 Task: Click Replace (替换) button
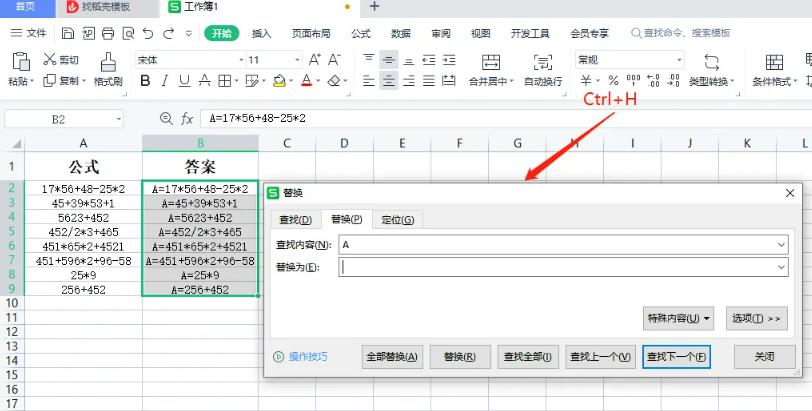tap(460, 357)
